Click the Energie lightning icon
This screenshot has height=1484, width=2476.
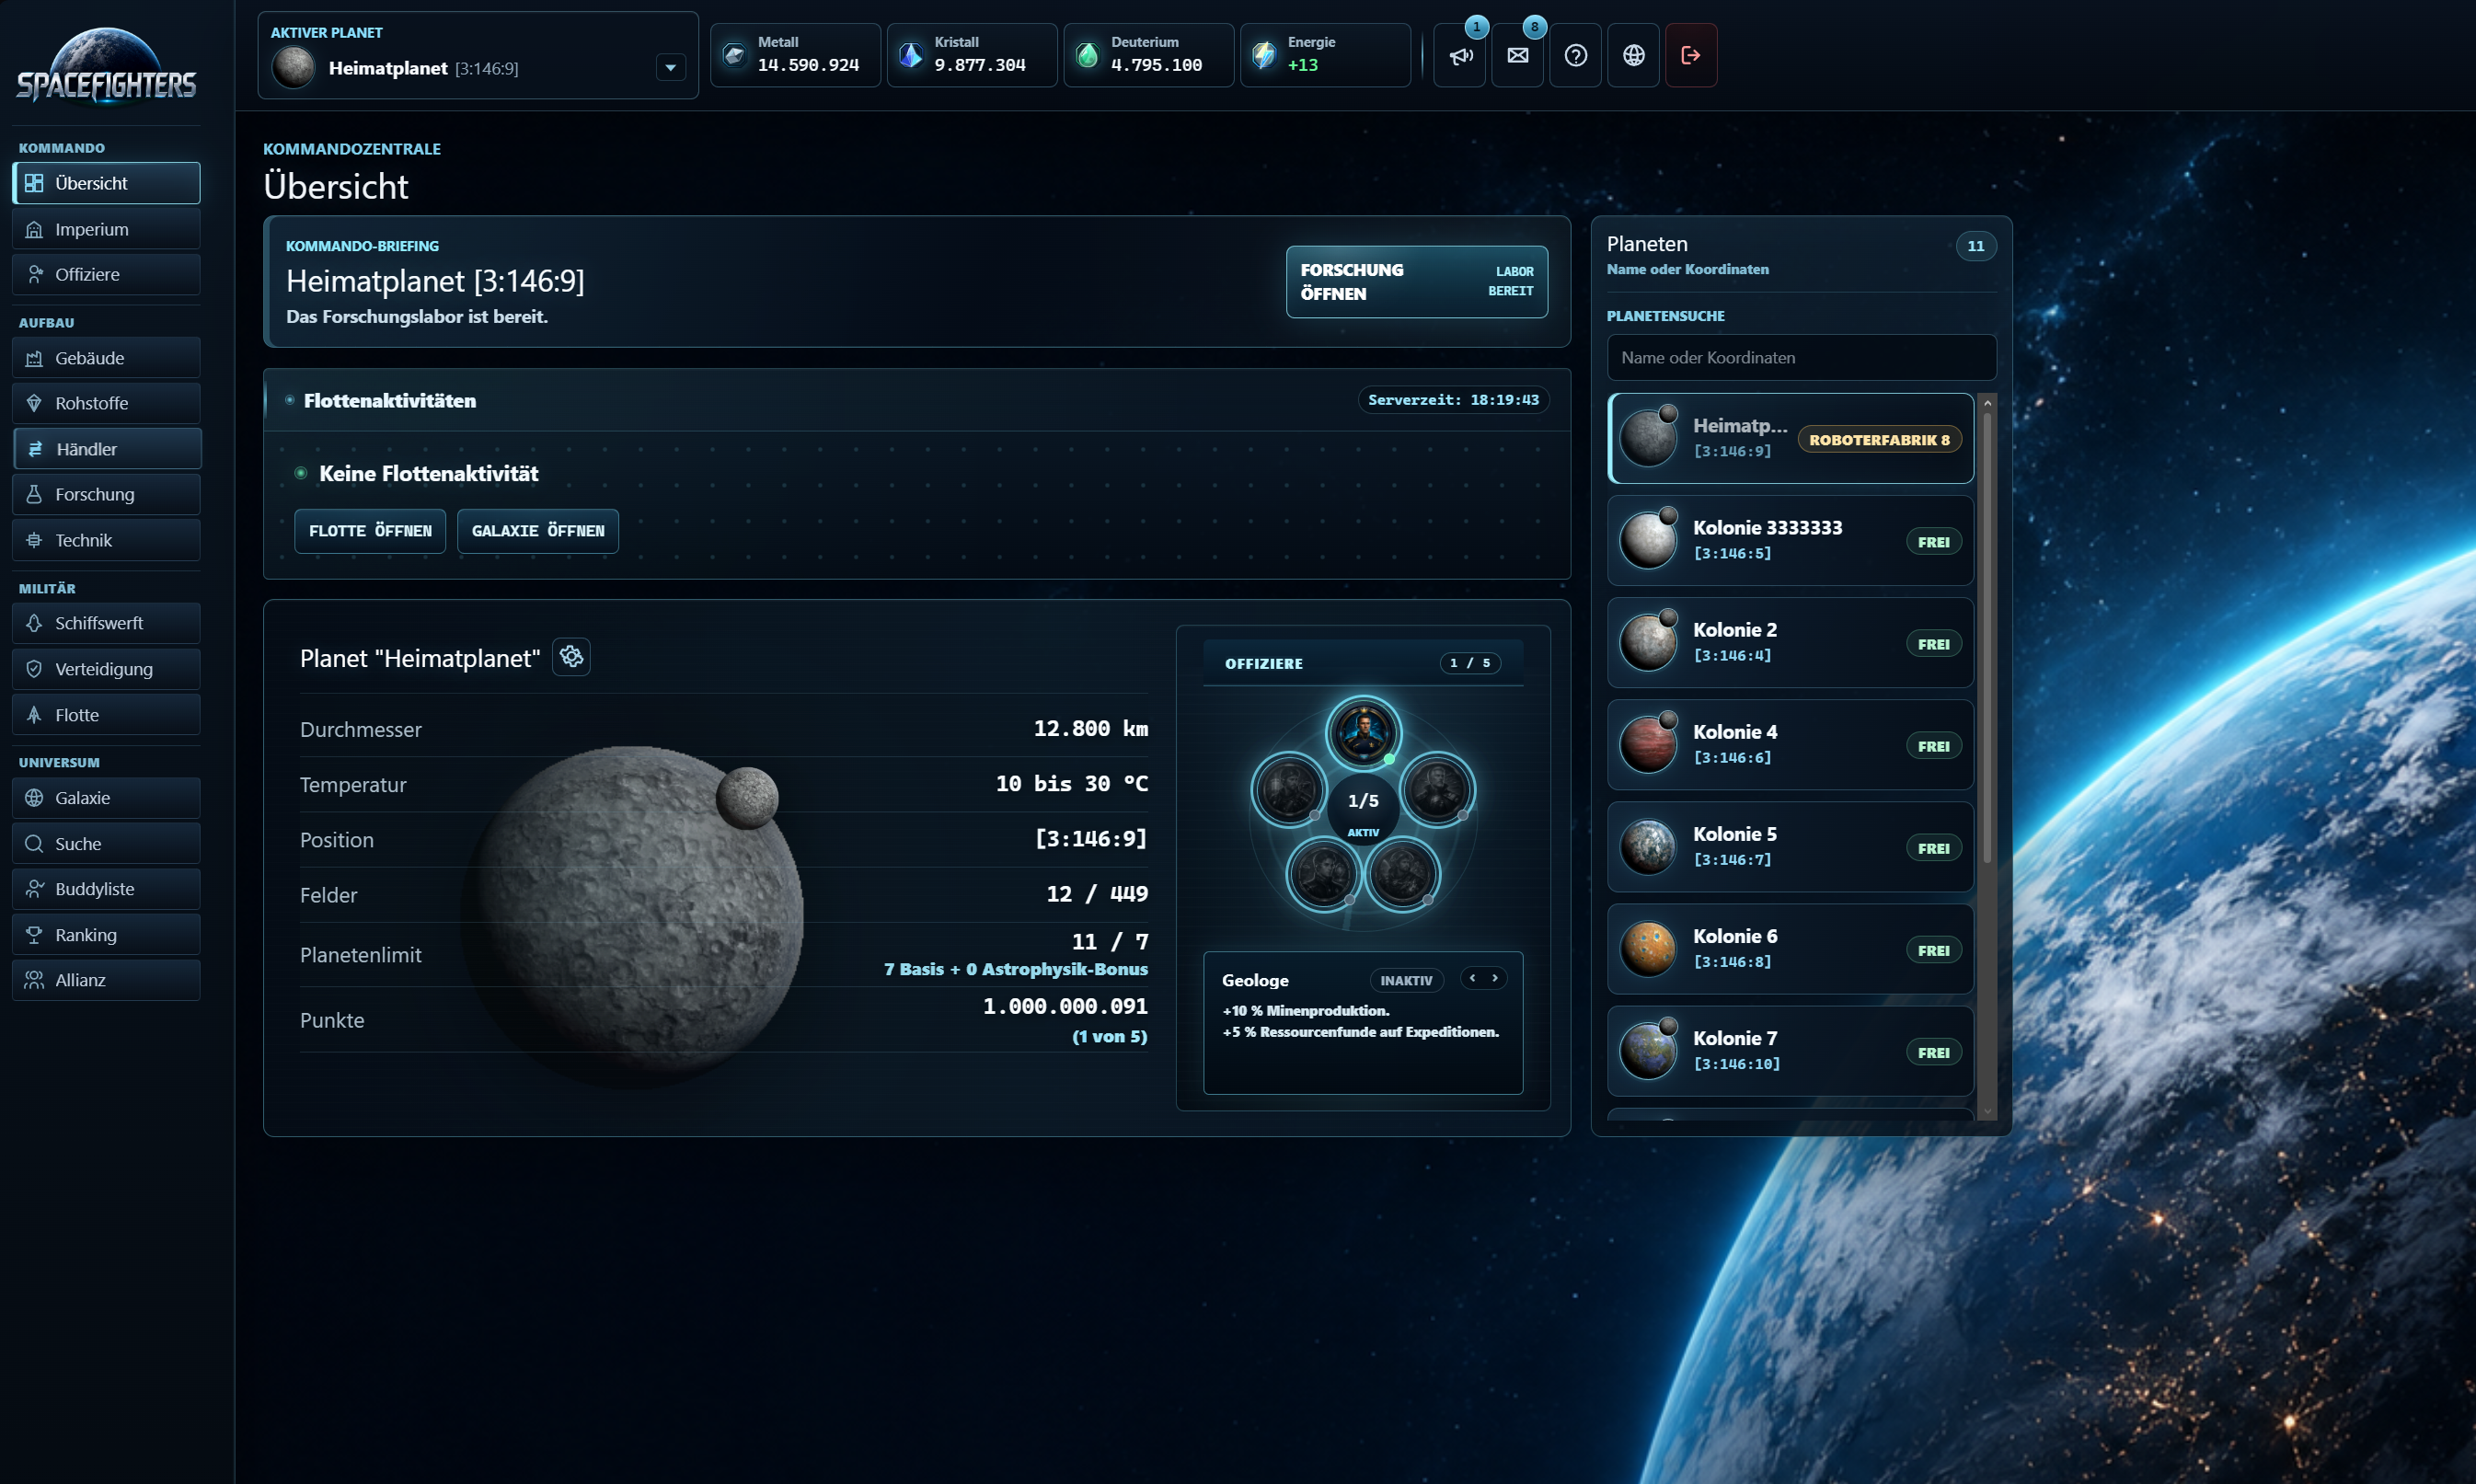(1264, 56)
